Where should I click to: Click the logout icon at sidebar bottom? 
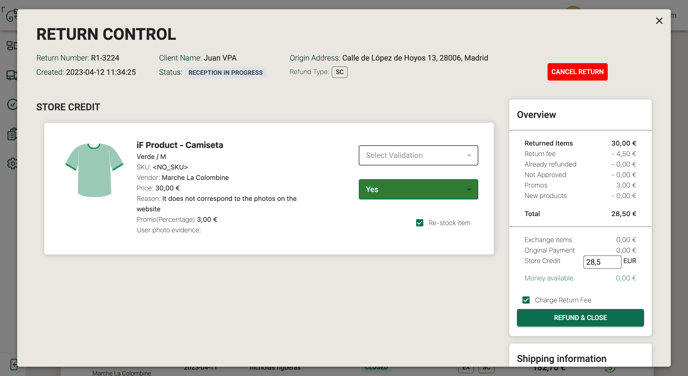[x=13, y=365]
